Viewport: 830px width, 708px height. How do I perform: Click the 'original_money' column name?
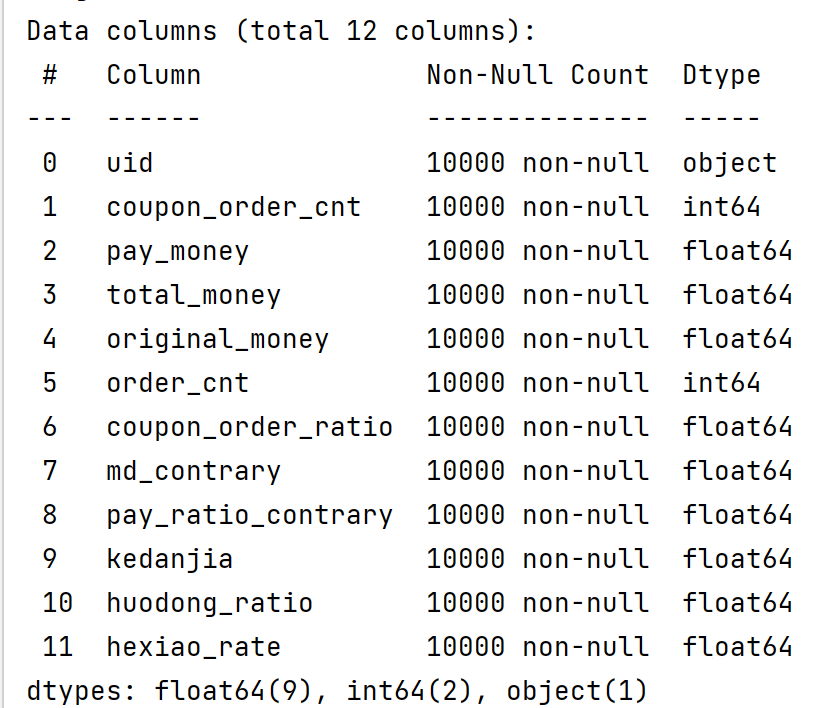[x=217, y=339]
